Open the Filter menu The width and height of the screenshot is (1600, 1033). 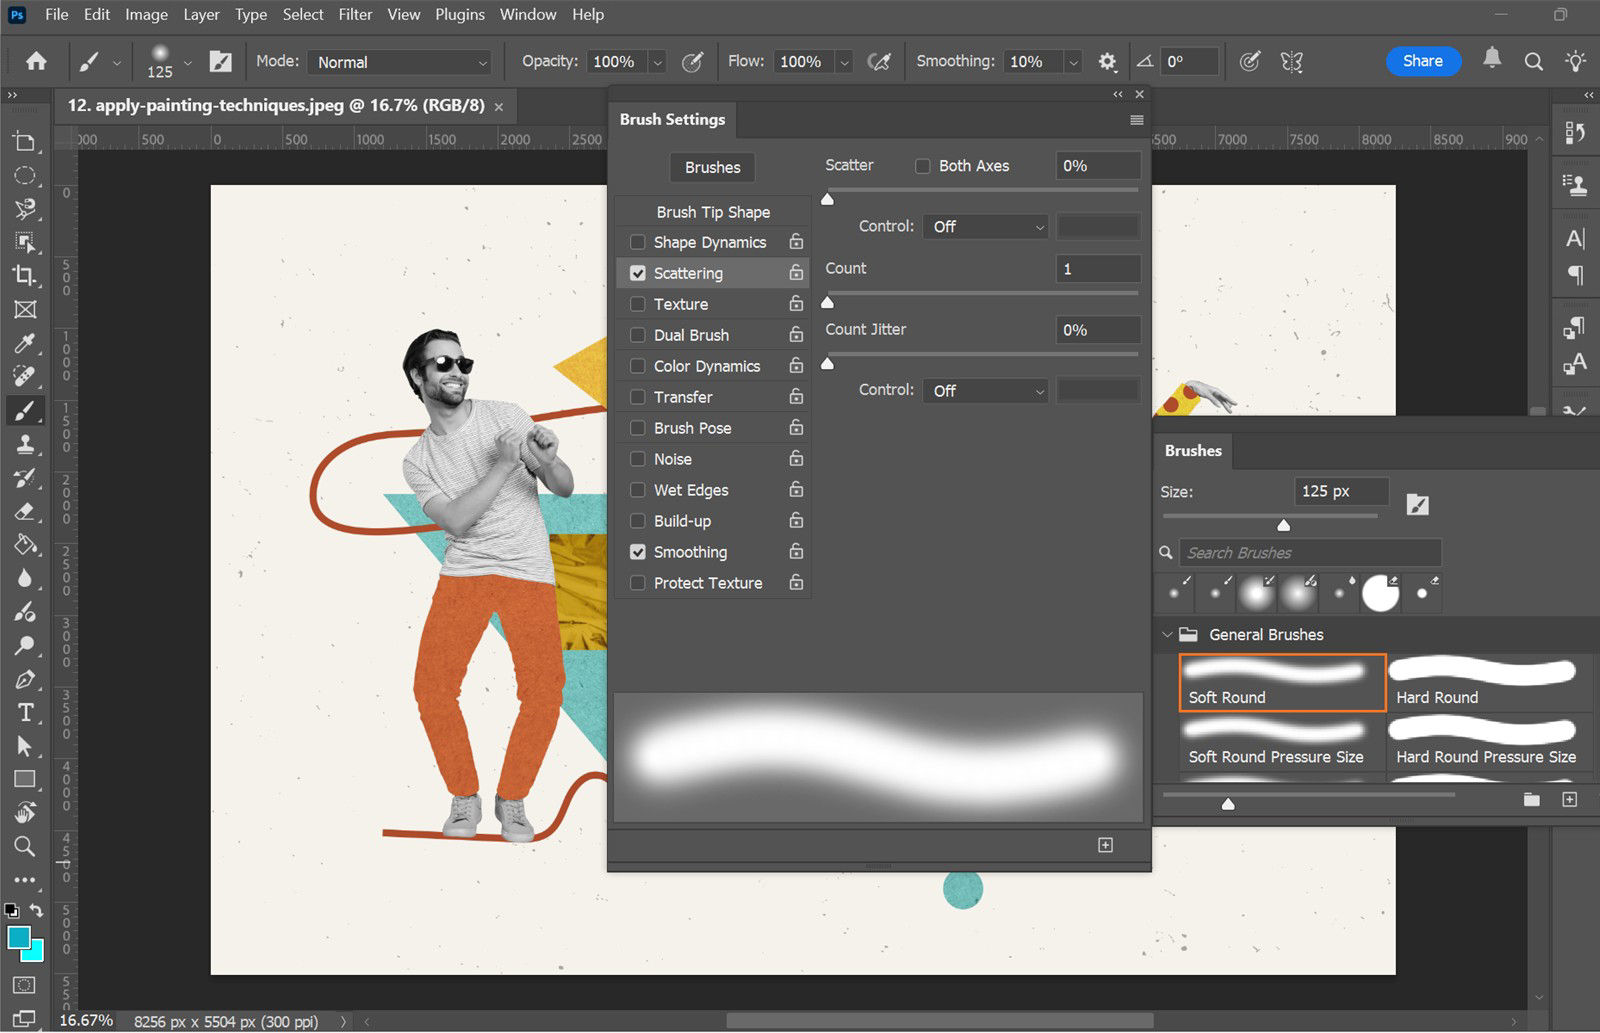coord(355,14)
